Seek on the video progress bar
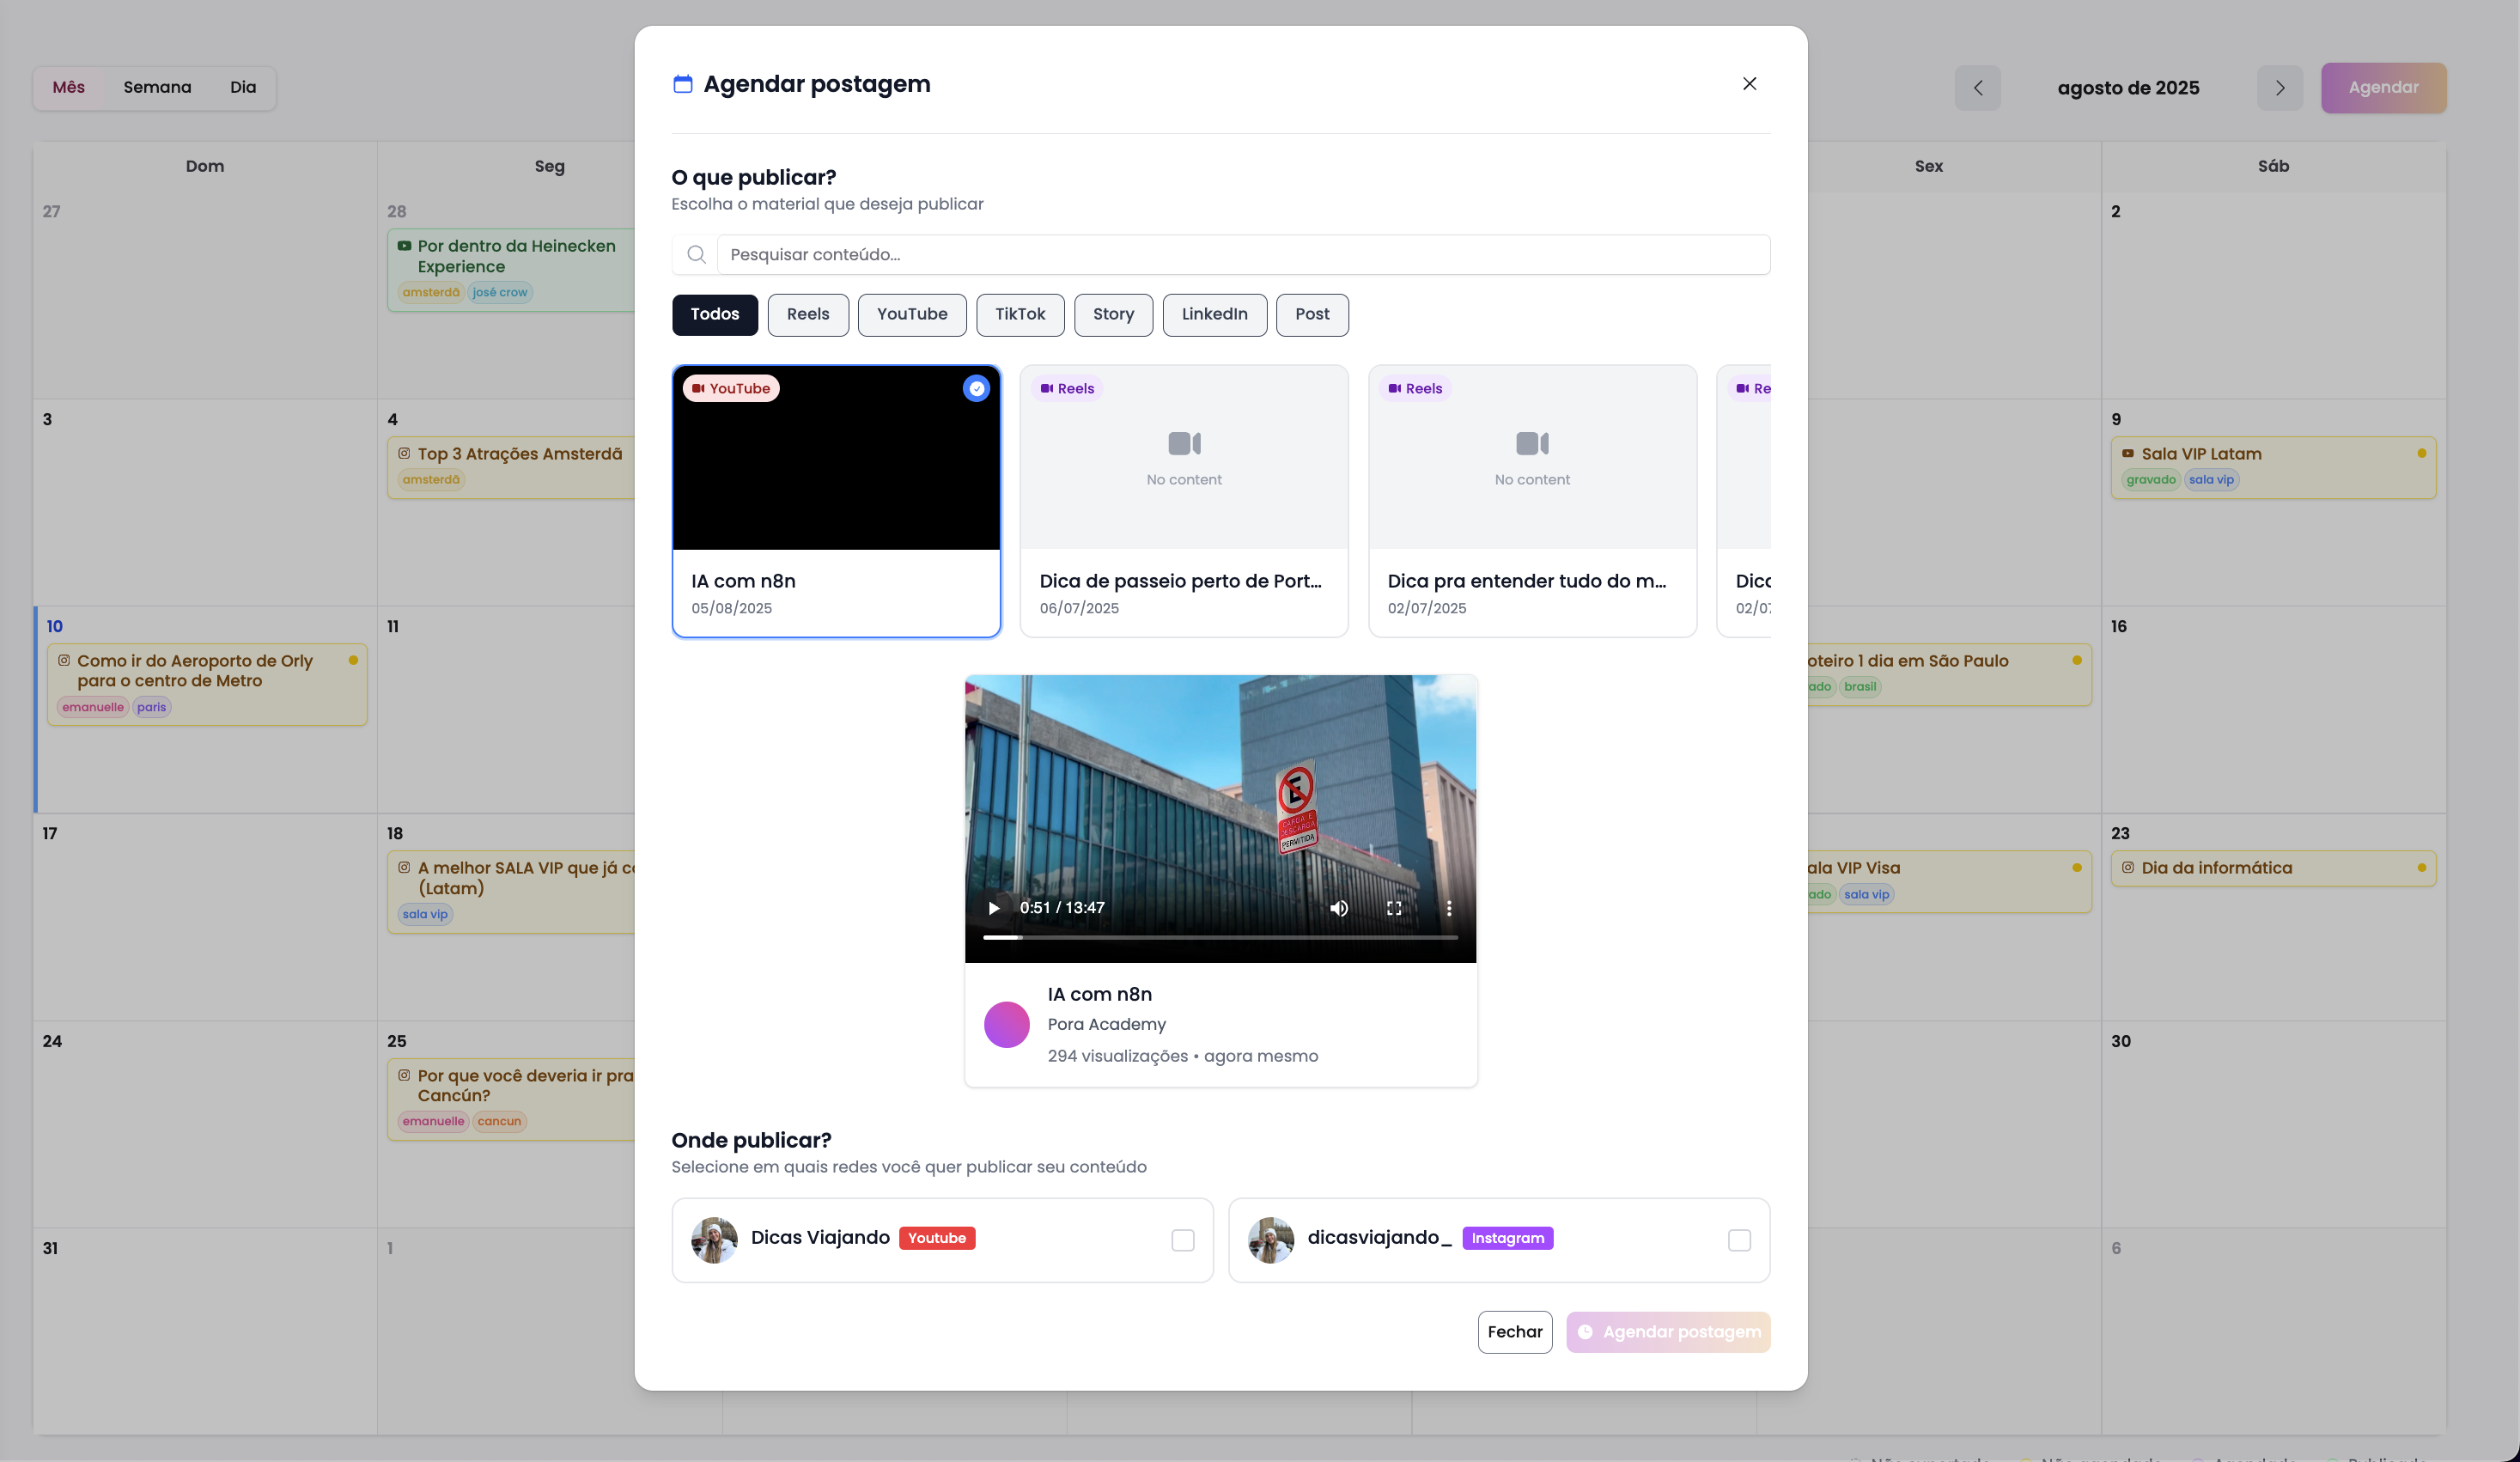Viewport: 2520px width, 1462px height. [1220, 938]
